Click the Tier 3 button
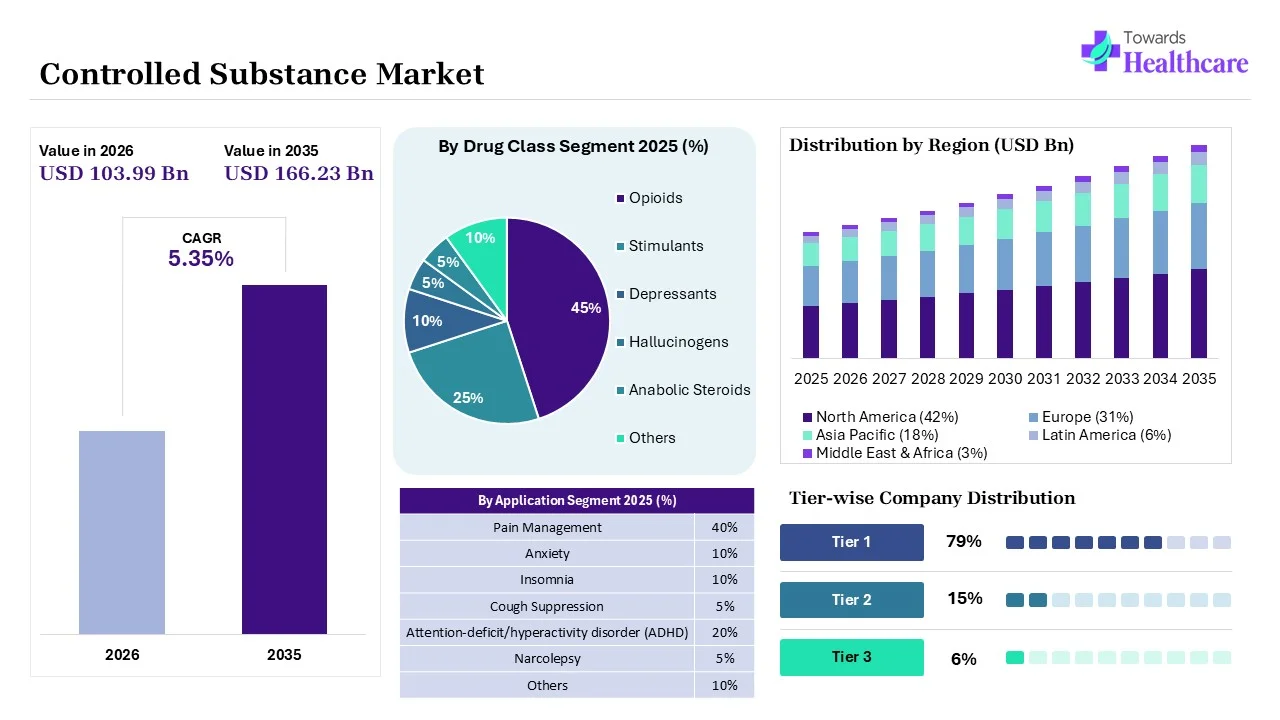 point(852,657)
